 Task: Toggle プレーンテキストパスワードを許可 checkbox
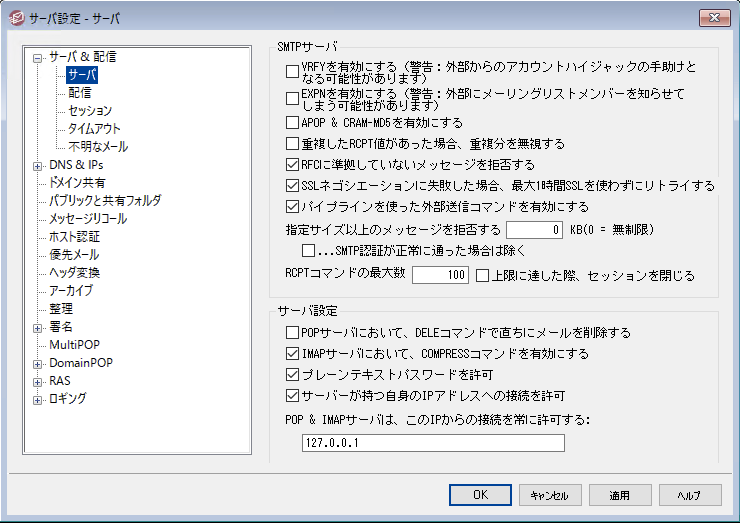[x=292, y=375]
